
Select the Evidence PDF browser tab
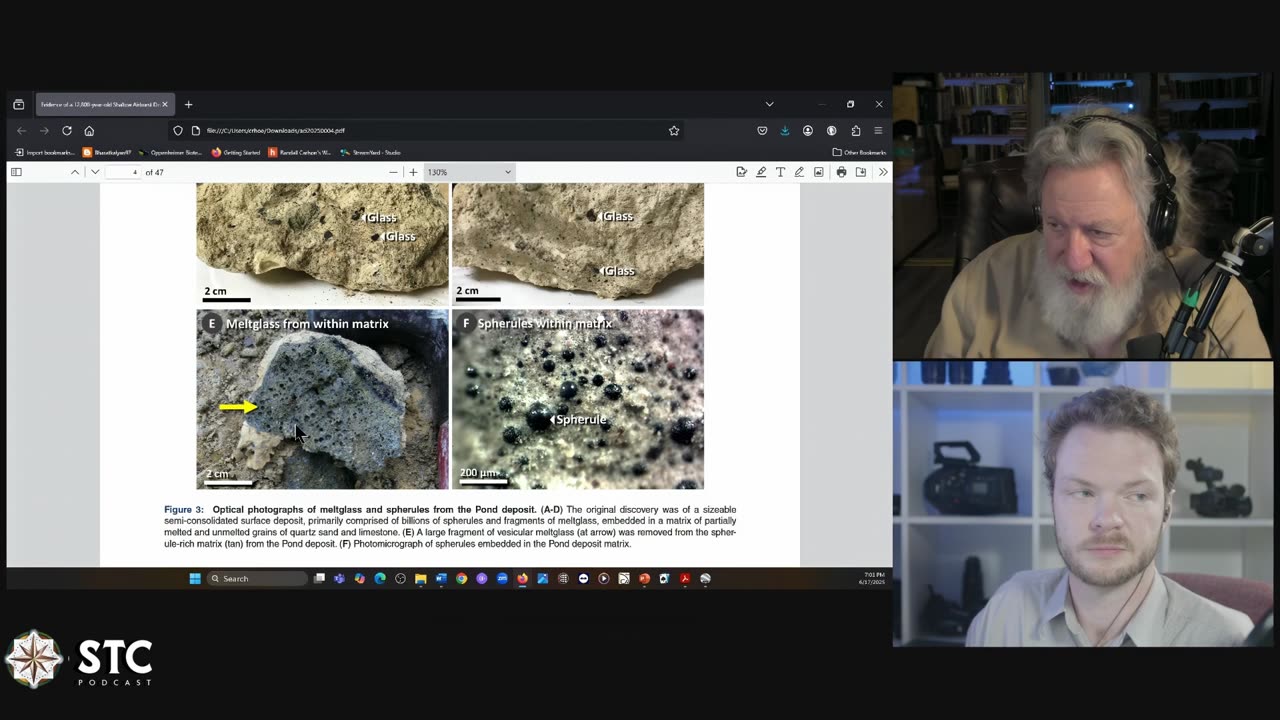(100, 104)
